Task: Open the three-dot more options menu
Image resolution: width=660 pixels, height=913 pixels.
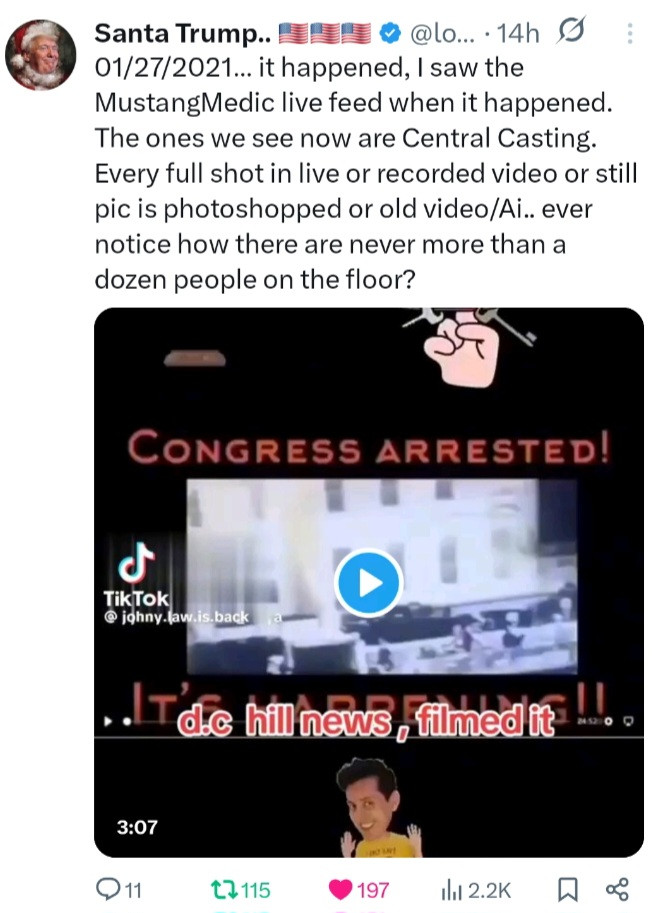Action: click(x=630, y=34)
